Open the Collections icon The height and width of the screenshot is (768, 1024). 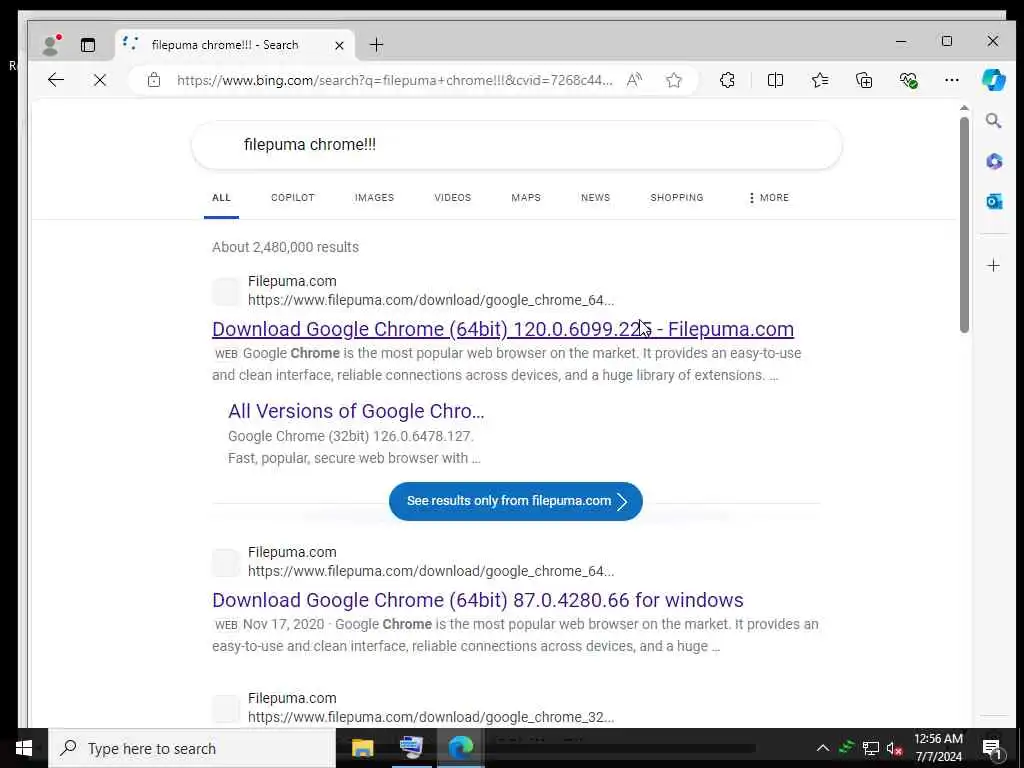pyautogui.click(x=864, y=80)
